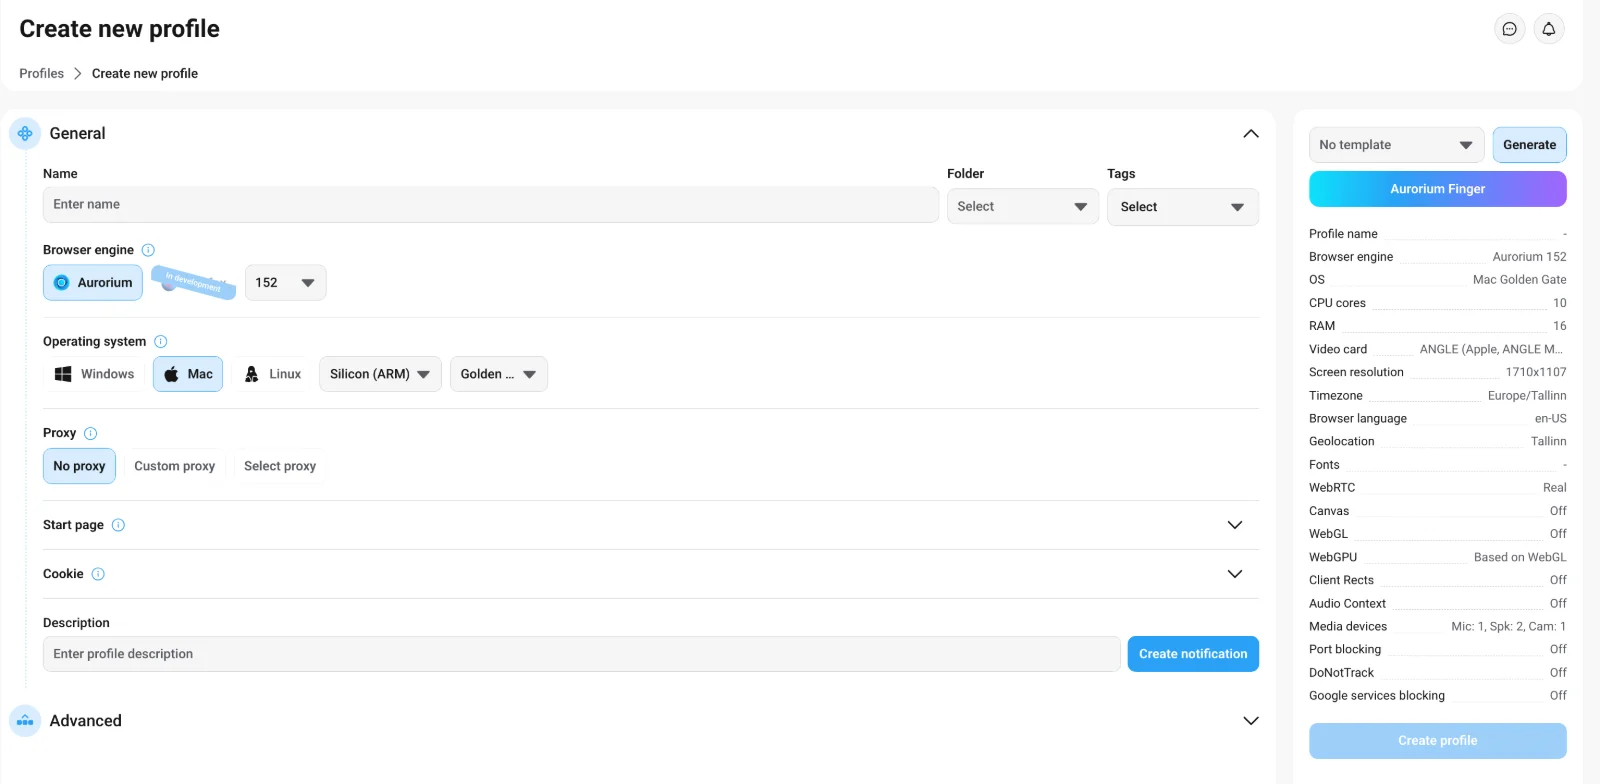1600x784 pixels.
Task: Click the Create profile button
Action: click(x=1437, y=741)
